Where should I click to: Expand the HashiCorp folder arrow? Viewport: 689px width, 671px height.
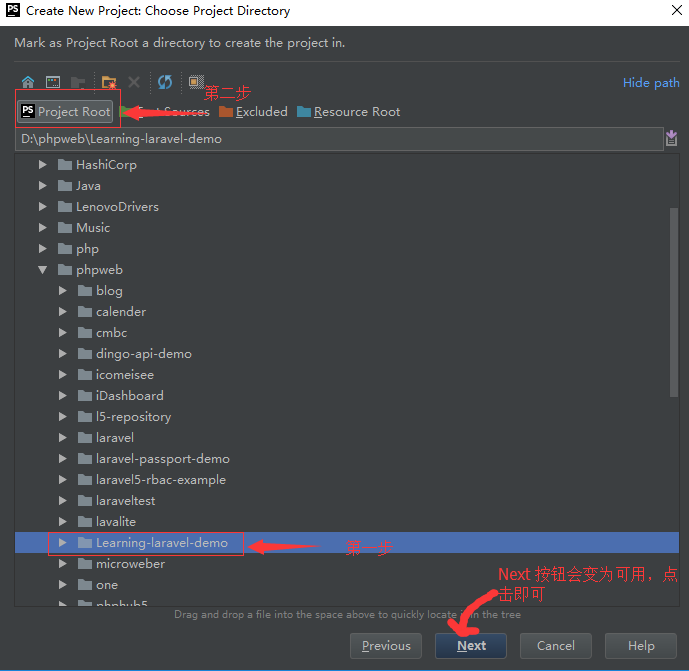[x=42, y=165]
